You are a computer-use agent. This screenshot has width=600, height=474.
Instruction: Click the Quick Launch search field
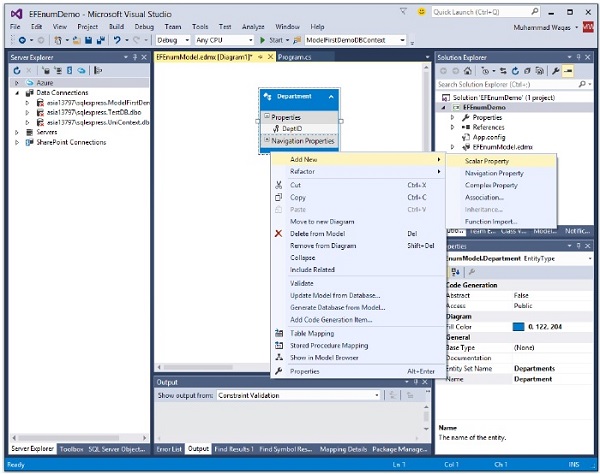pyautogui.click(x=486, y=12)
